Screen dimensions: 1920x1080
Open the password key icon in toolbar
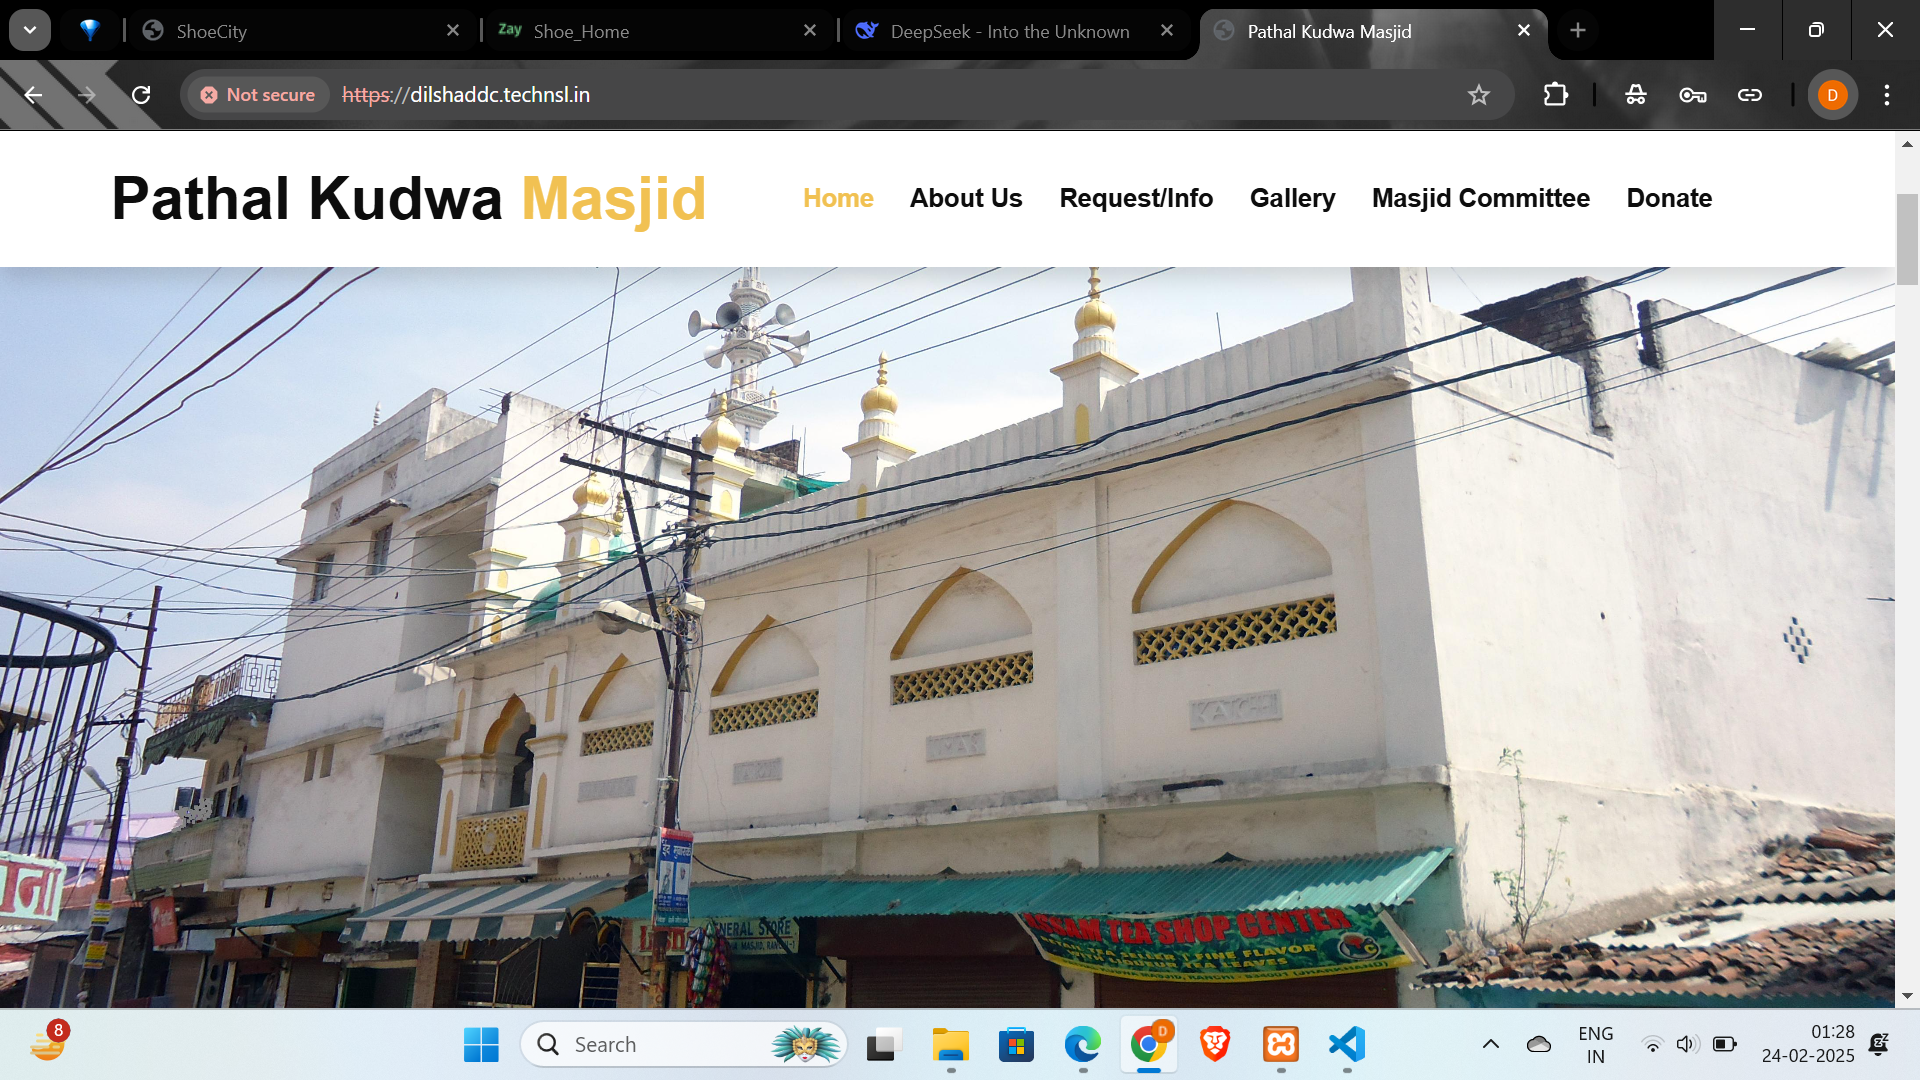pos(1692,95)
